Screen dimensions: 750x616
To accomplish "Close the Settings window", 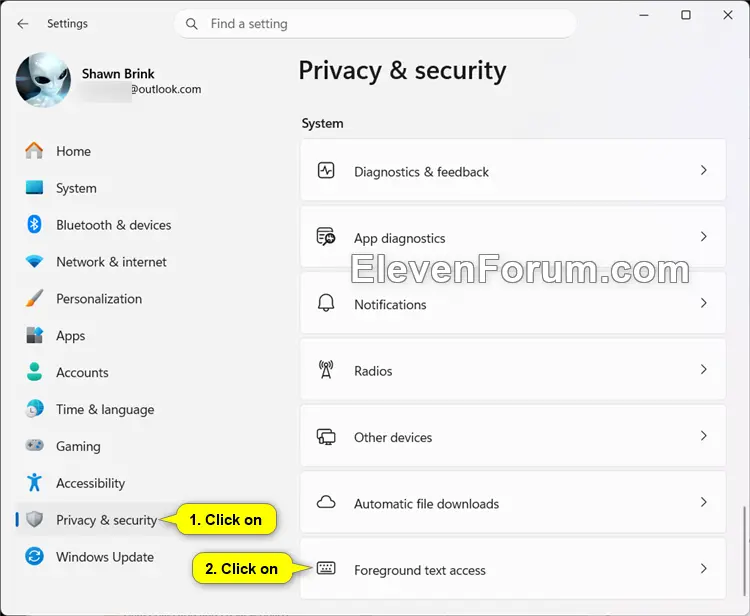I will point(728,15).
